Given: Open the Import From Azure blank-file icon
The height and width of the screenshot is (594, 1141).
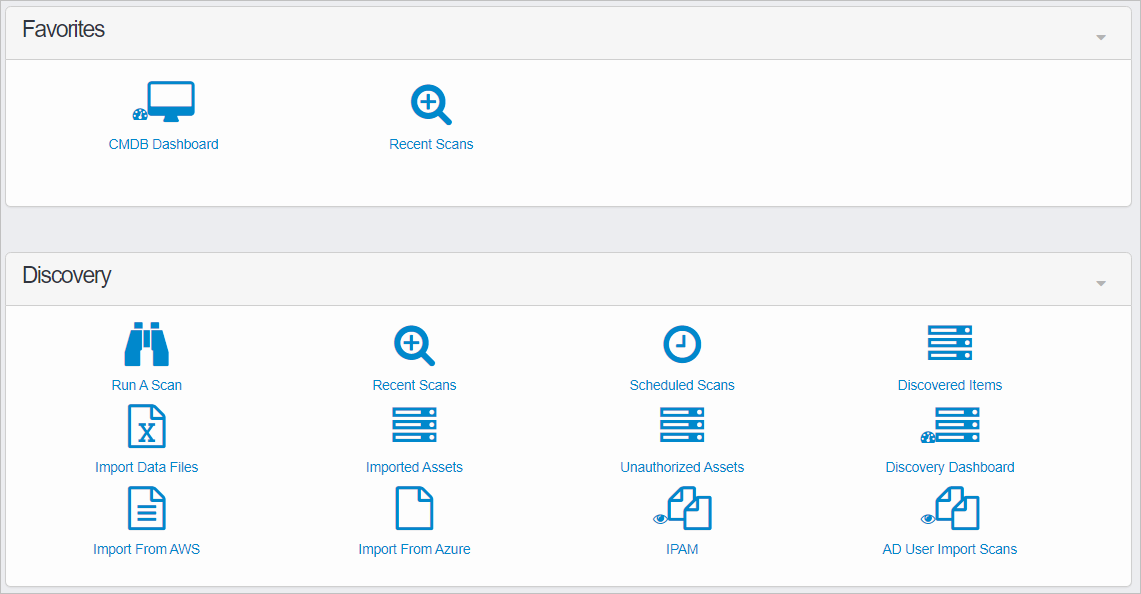Looking at the screenshot, I should (x=414, y=507).
